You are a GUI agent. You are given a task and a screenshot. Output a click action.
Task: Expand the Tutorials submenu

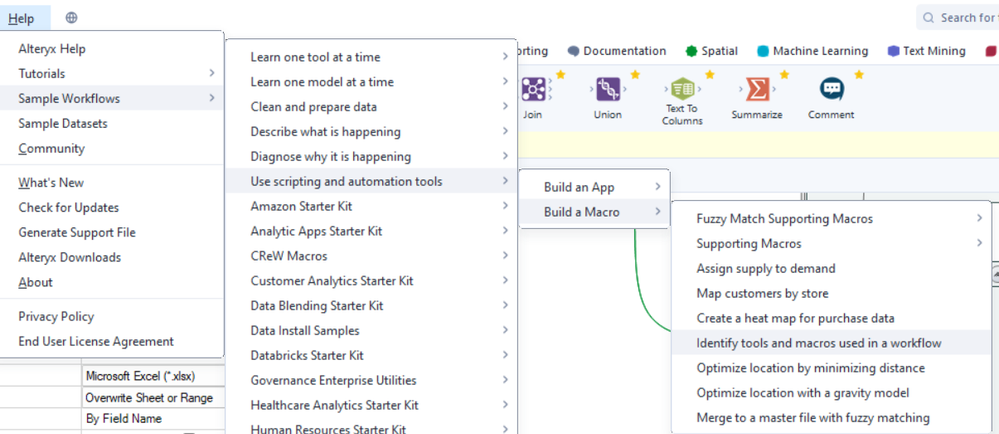pyautogui.click(x=111, y=73)
